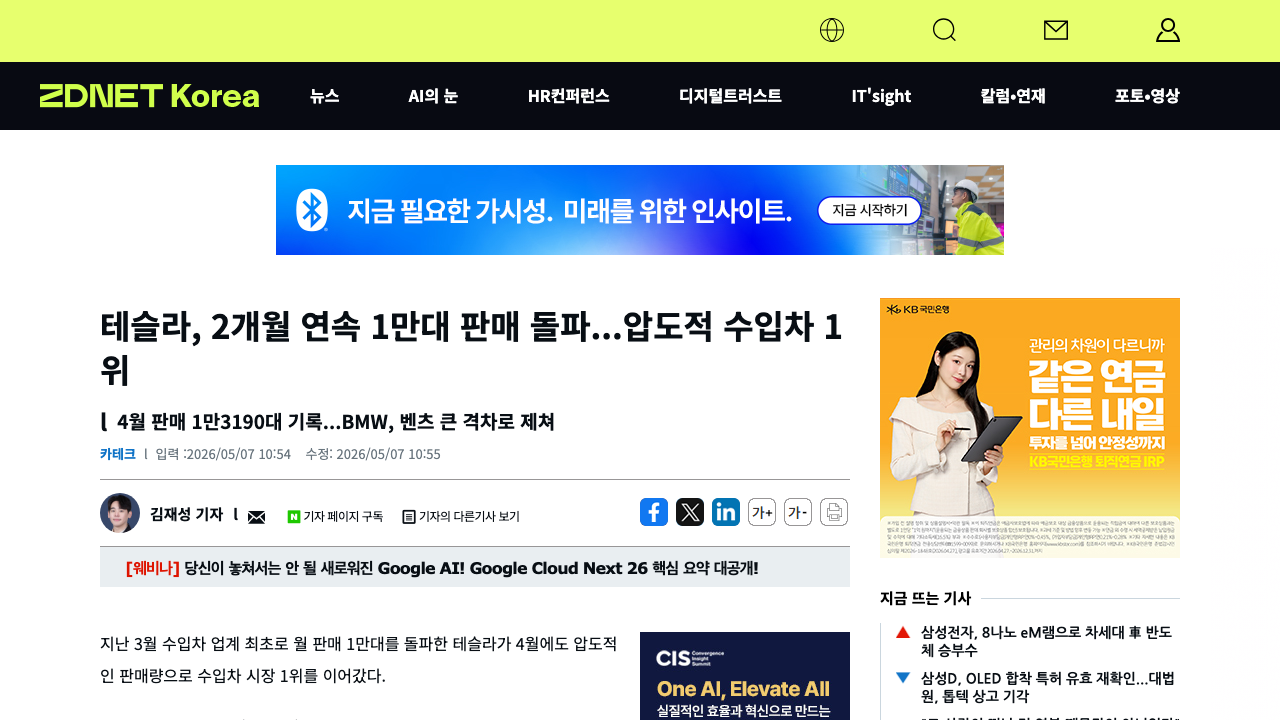Email the reporter via envelope icon
1280x720 pixels.
pos(257,516)
